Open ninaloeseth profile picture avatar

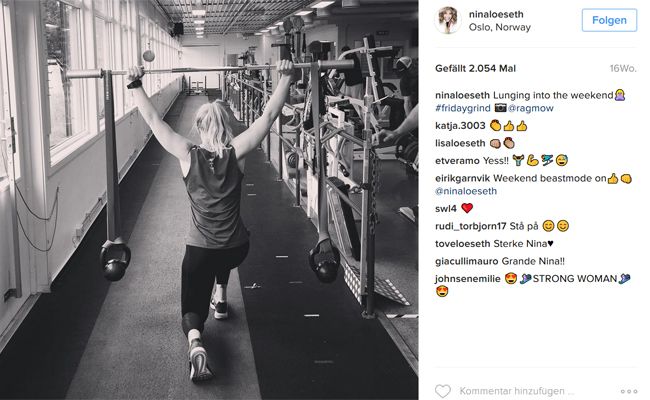tap(448, 20)
